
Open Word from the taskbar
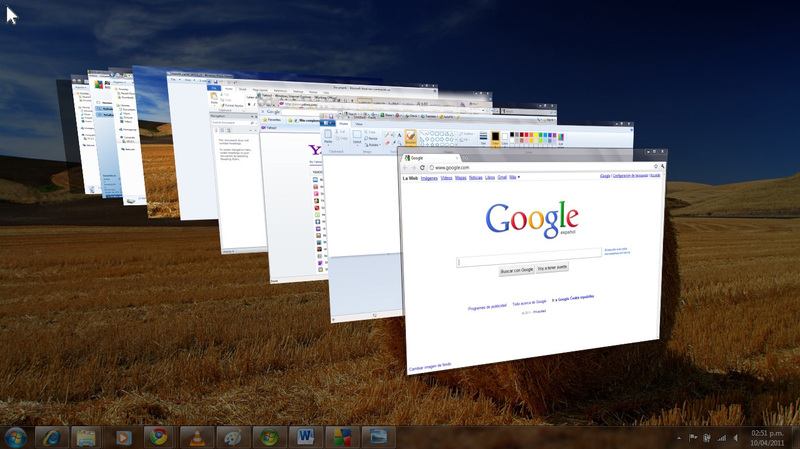306,437
